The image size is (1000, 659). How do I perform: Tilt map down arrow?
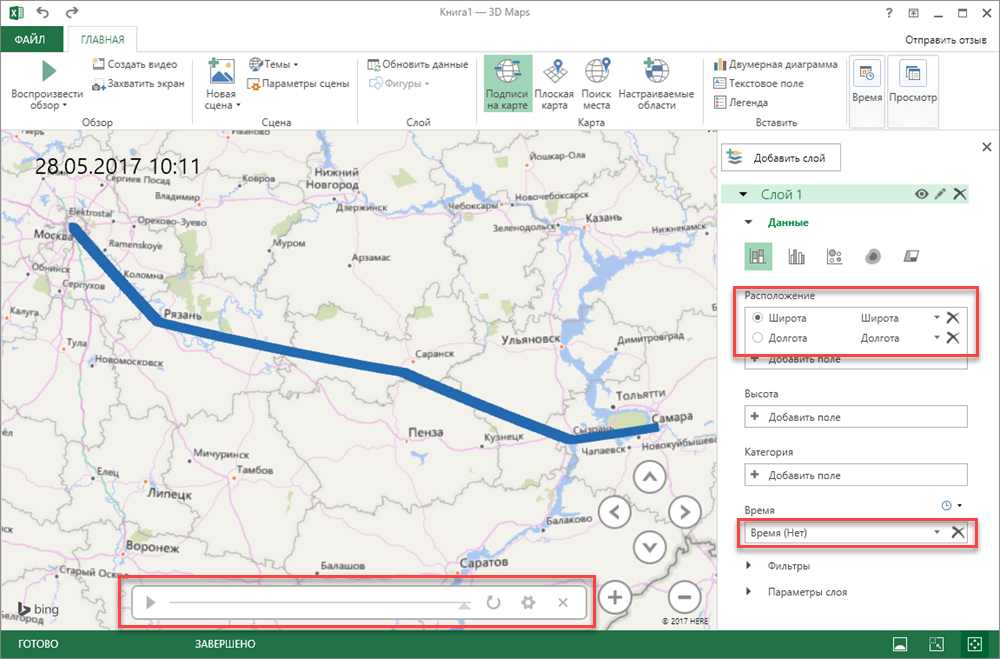[650, 547]
